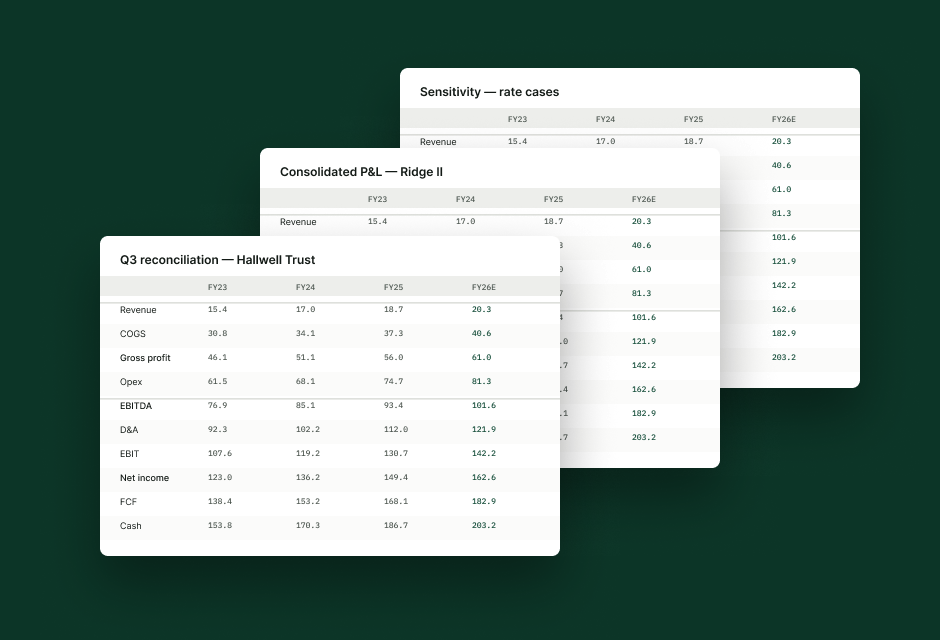Select EBITDA FY25 value 93.4
This screenshot has height=640, width=940.
point(393,405)
